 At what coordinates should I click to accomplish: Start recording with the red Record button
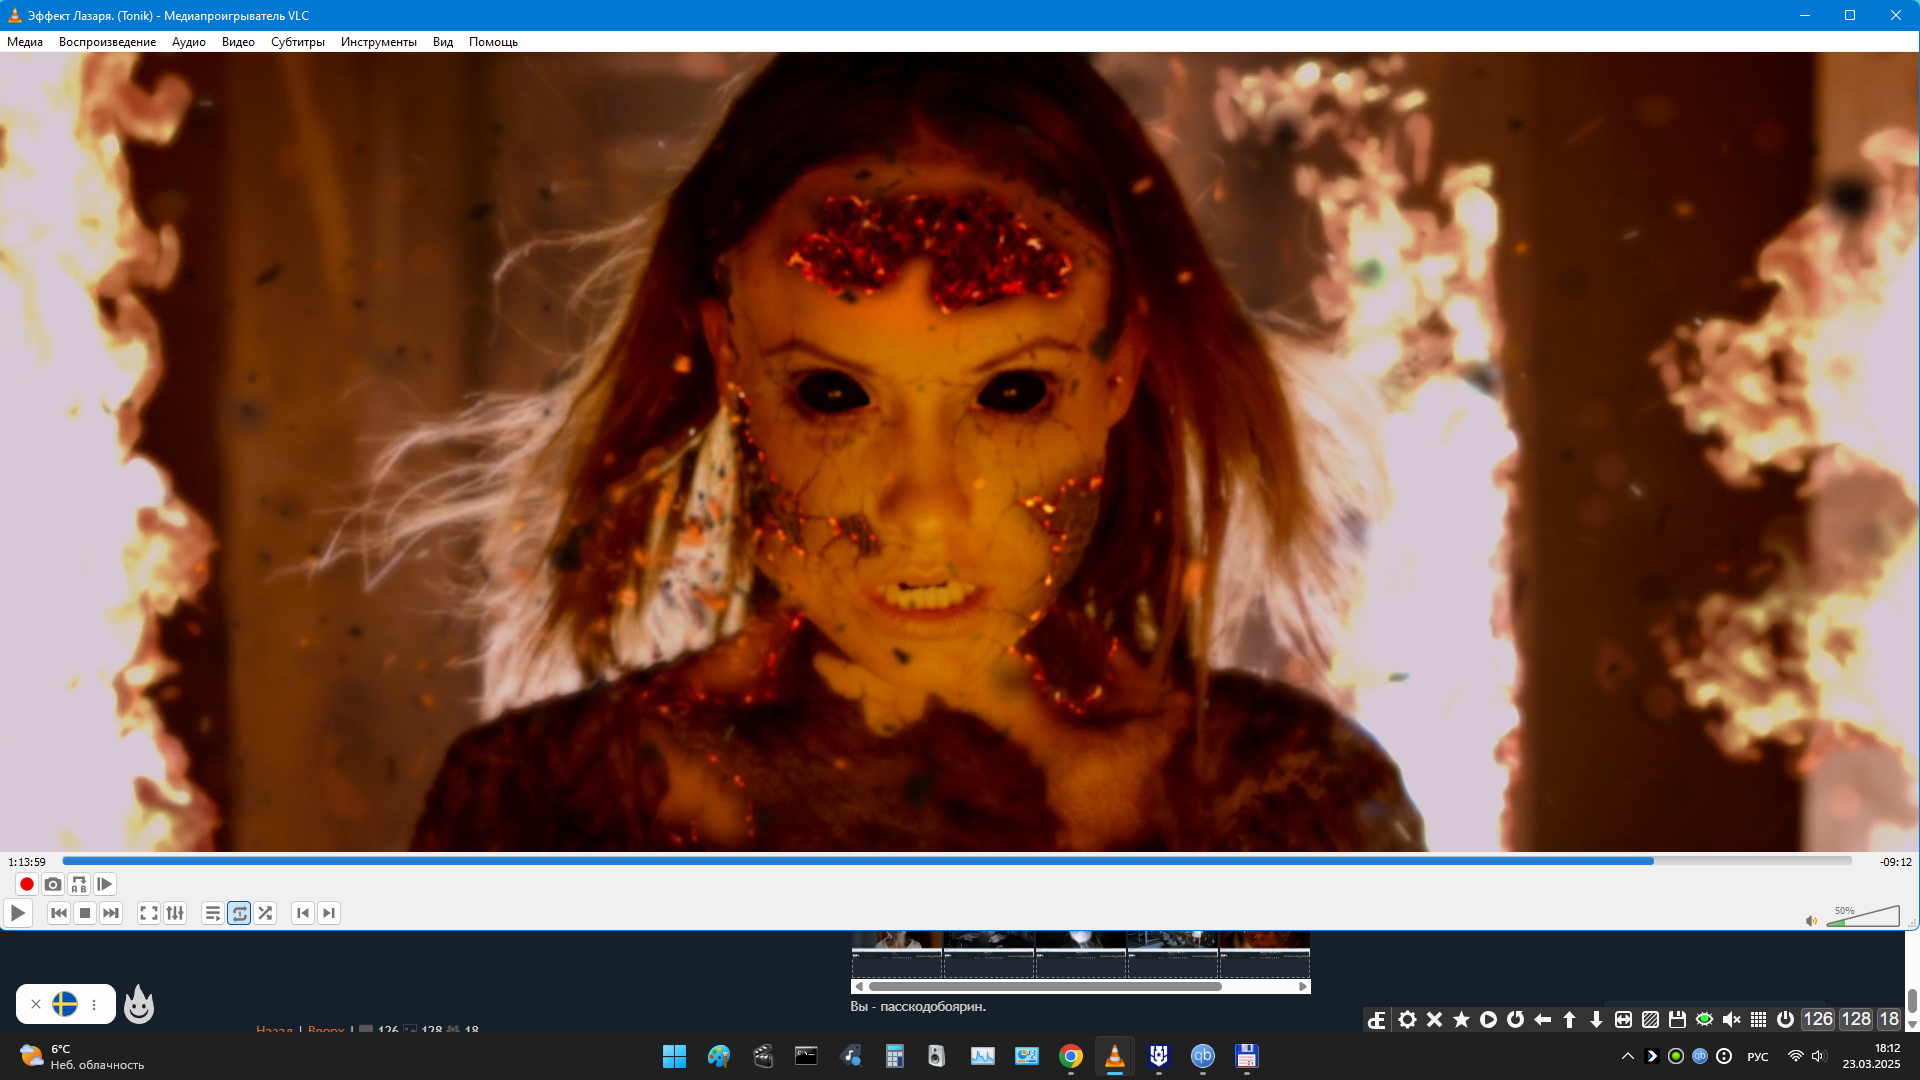point(27,884)
